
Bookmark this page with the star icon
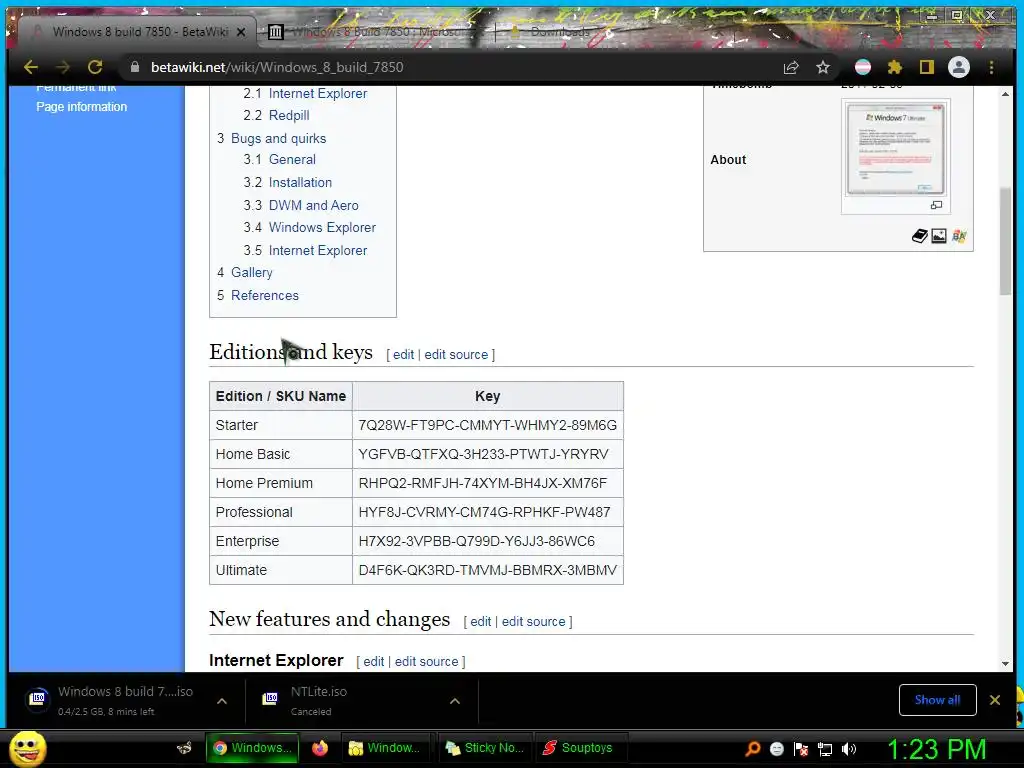coord(823,67)
